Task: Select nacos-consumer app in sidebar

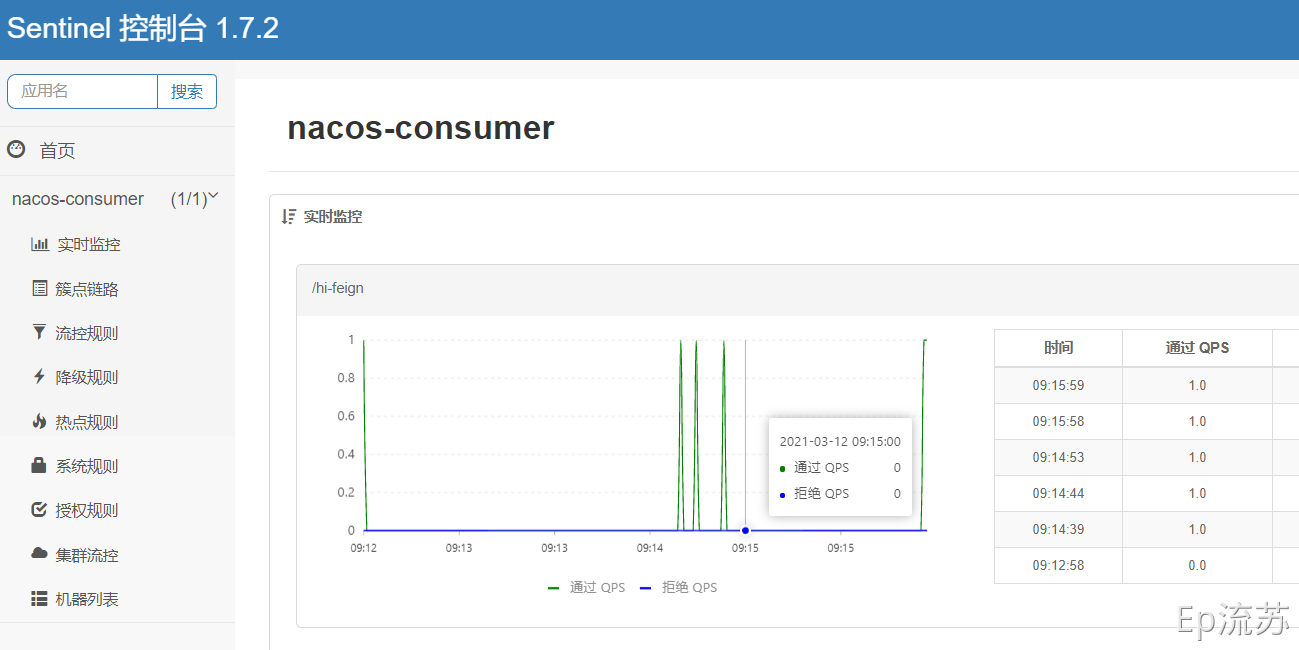Action: (78, 199)
